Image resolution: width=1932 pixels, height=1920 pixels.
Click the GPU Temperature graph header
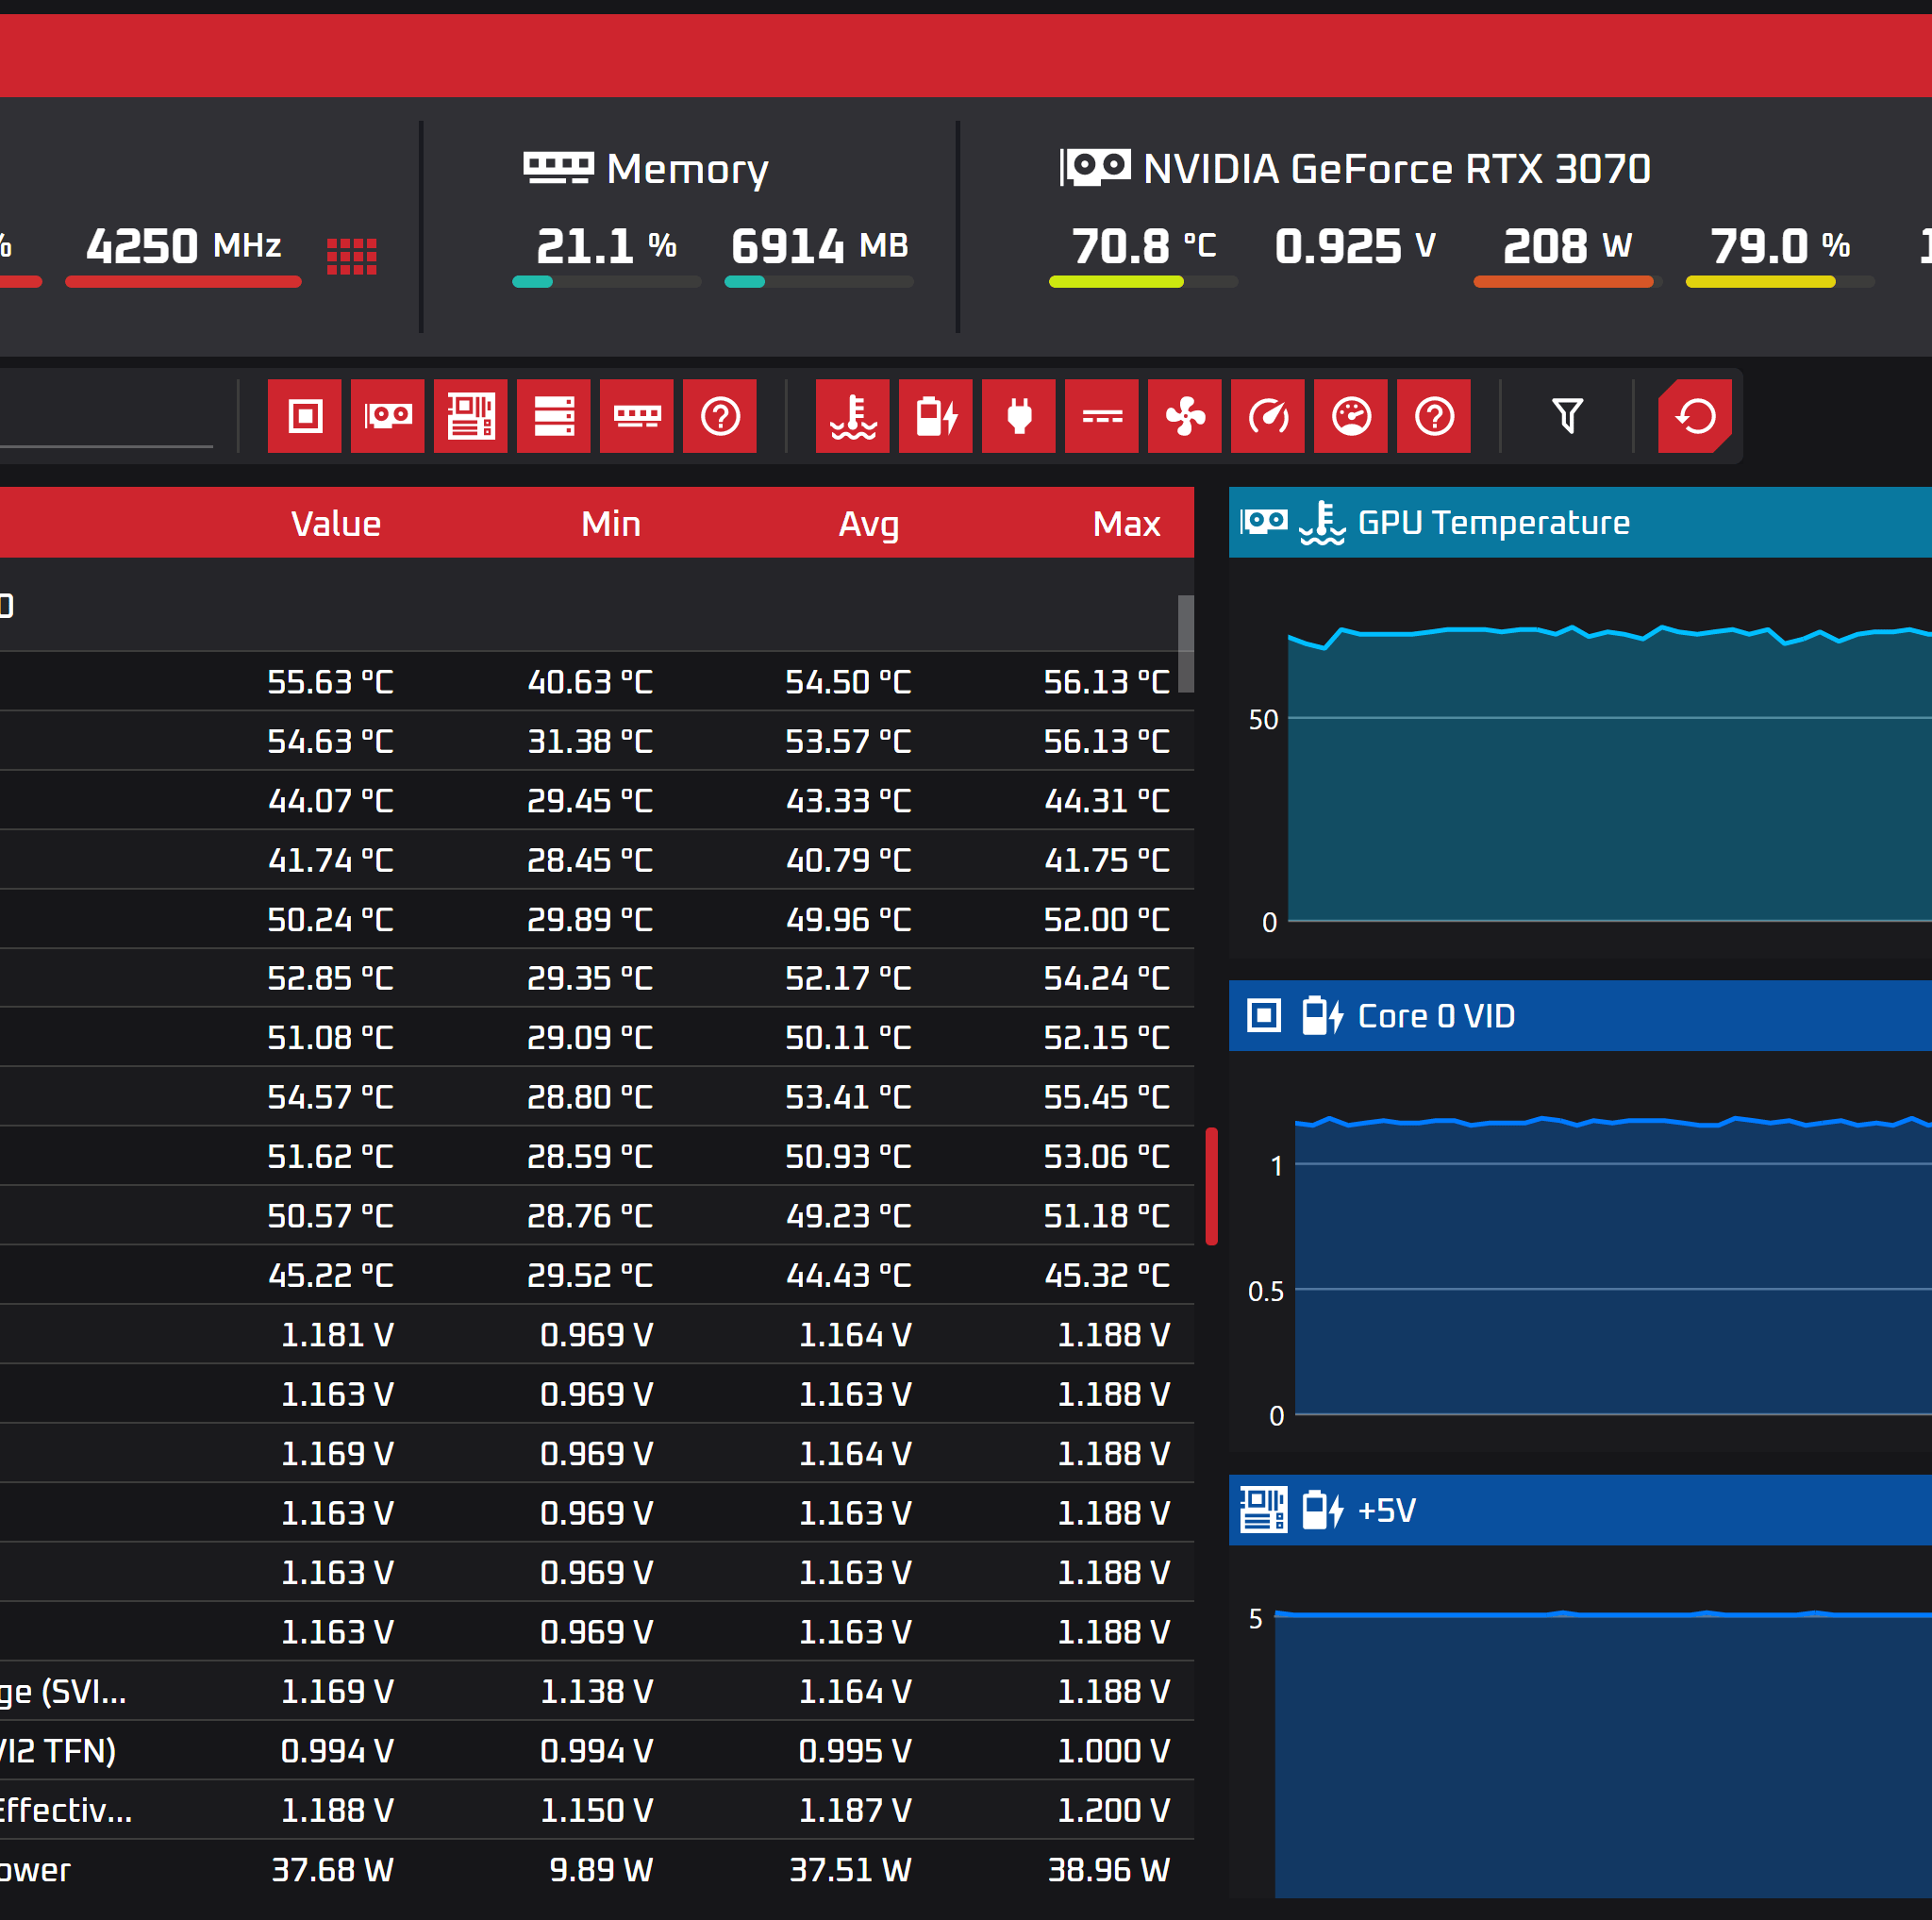(1580, 522)
